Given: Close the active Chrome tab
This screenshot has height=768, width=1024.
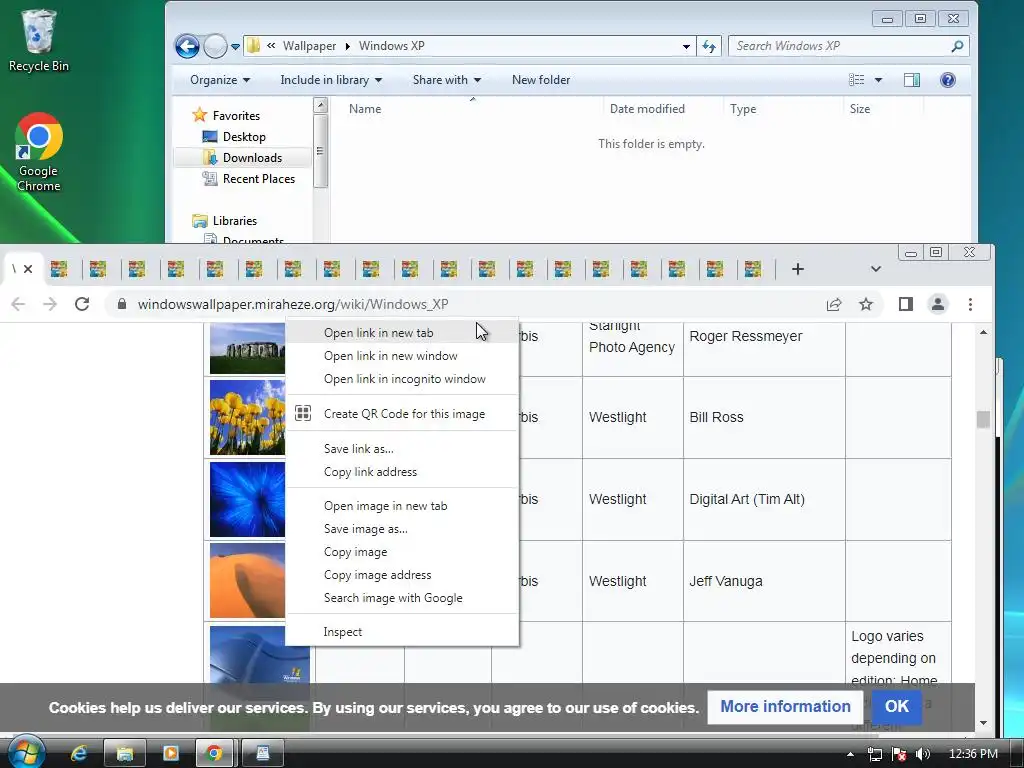Looking at the screenshot, I should (x=28, y=268).
